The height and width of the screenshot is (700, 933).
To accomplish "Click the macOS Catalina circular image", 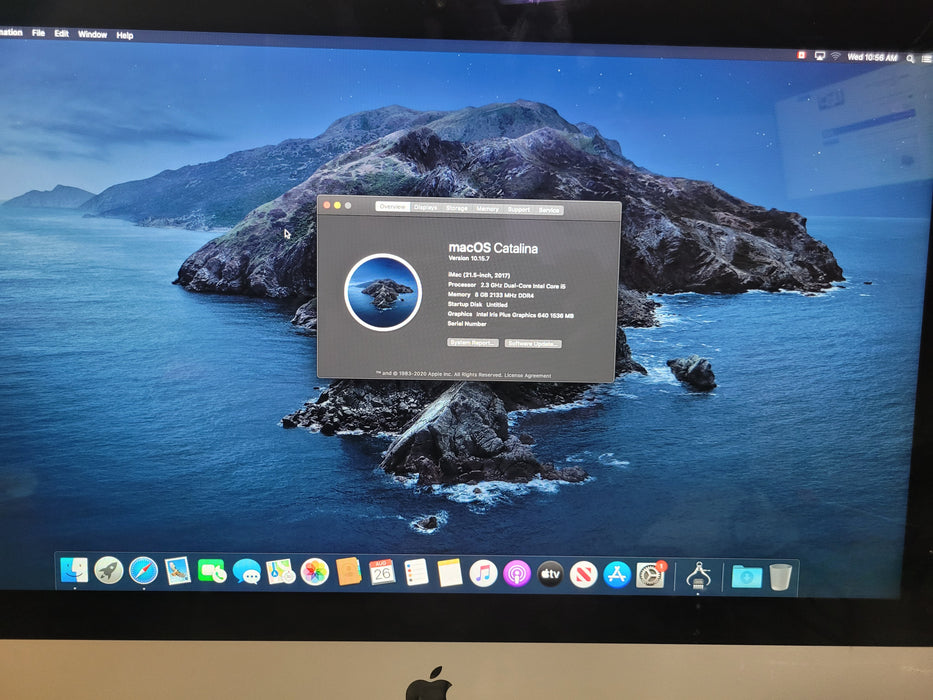I will pyautogui.click(x=383, y=292).
